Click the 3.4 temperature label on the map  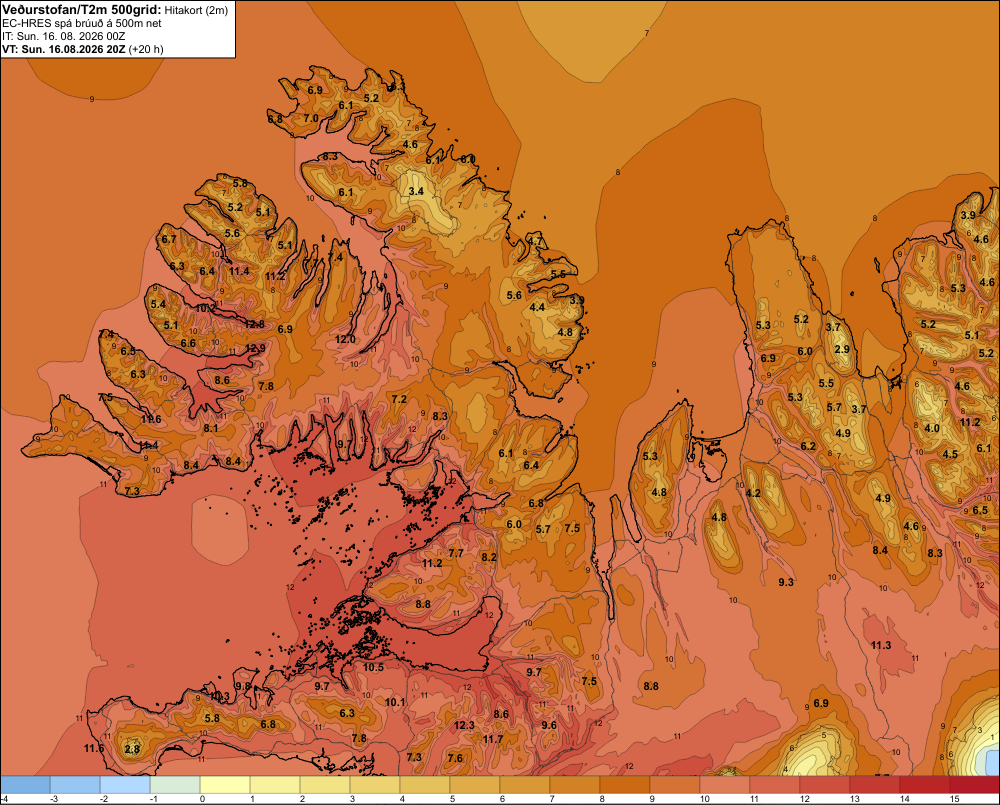416,191
